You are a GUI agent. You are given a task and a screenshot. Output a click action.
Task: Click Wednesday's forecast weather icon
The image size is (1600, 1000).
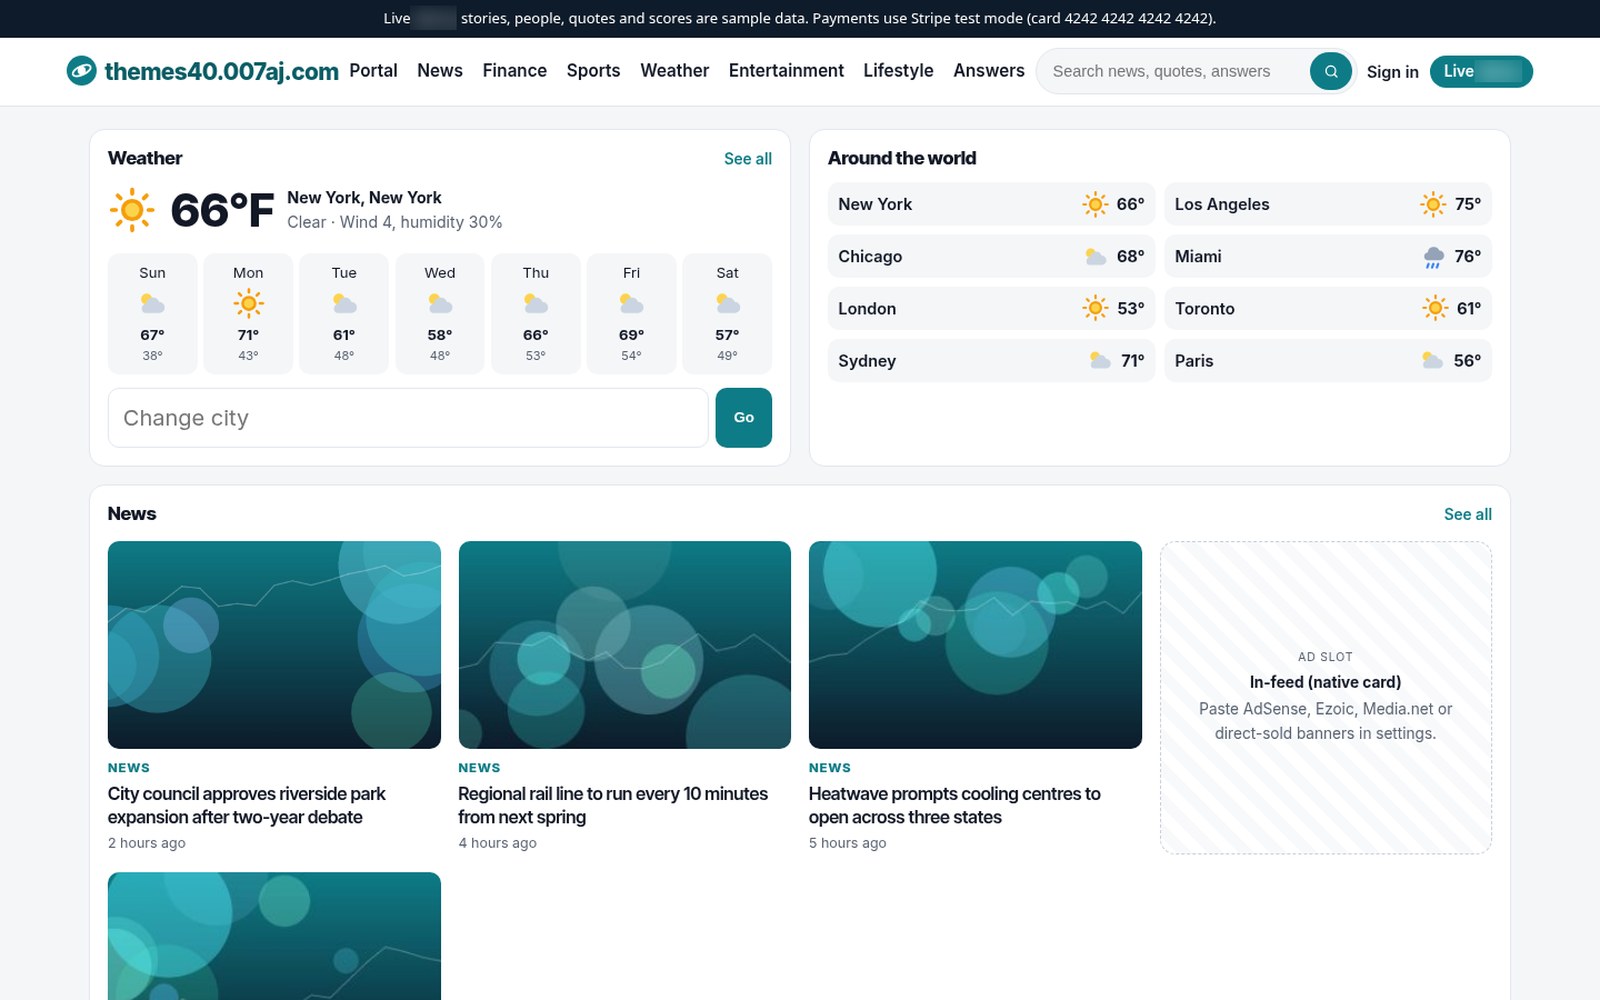tap(440, 303)
